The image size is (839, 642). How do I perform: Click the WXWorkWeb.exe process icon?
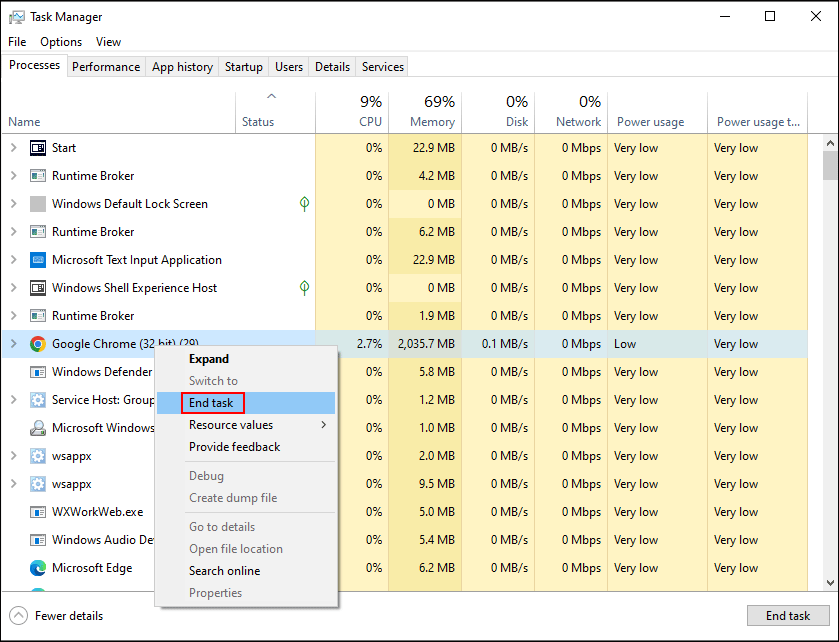point(38,512)
